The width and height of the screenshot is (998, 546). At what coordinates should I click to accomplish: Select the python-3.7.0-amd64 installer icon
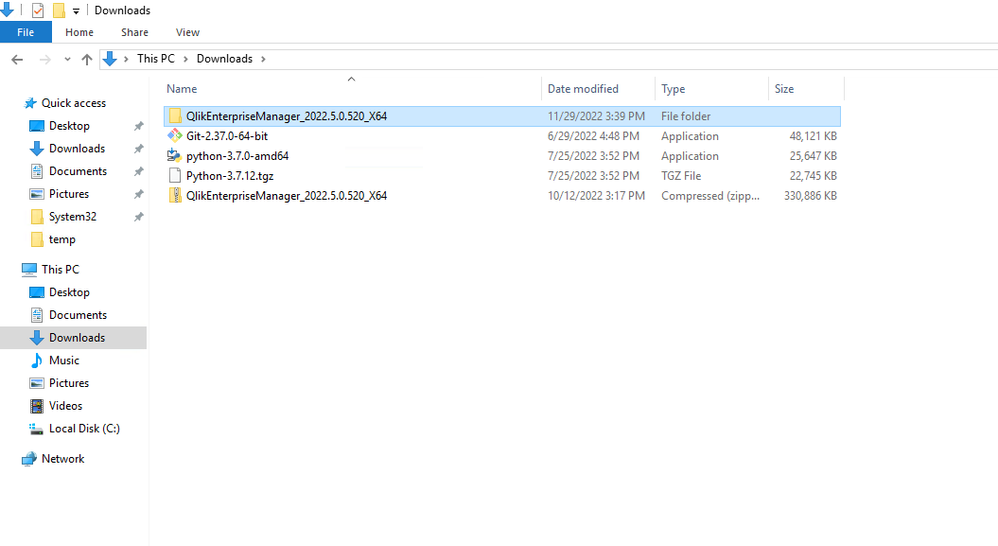point(174,155)
